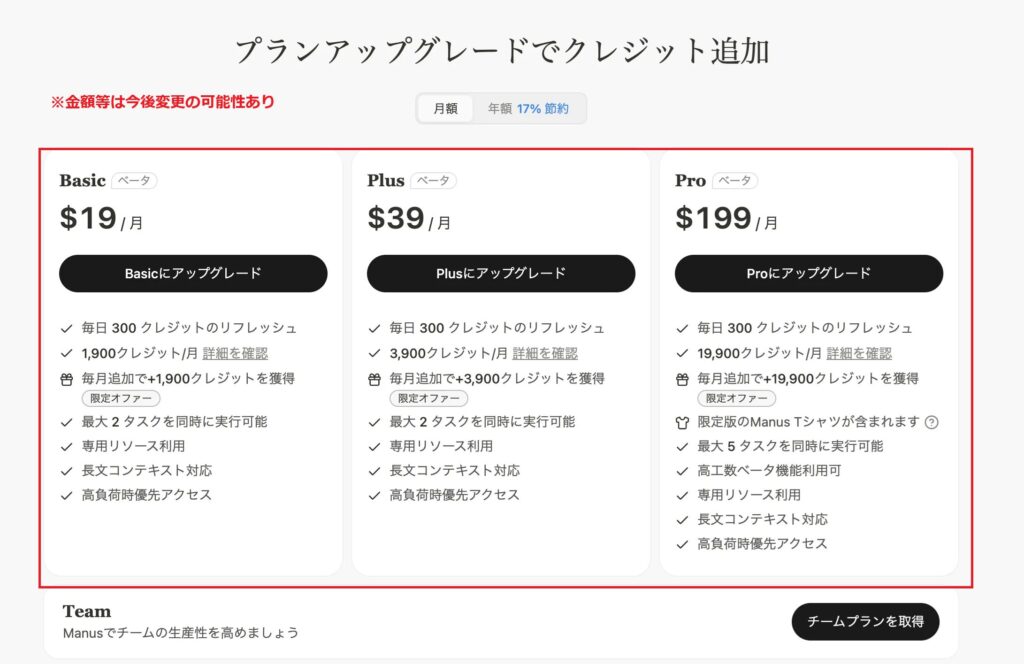The image size is (1024, 664).
Task: Click the gift icon in the Basic plan
Action: click(66, 378)
